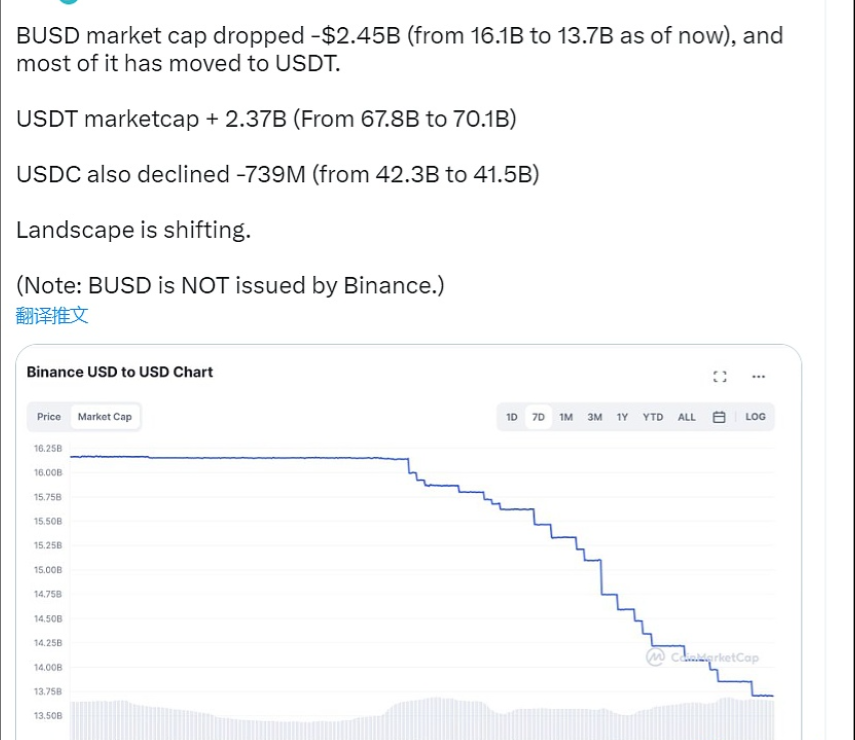
Task: Switch chart to Price view
Action: [x=49, y=417]
